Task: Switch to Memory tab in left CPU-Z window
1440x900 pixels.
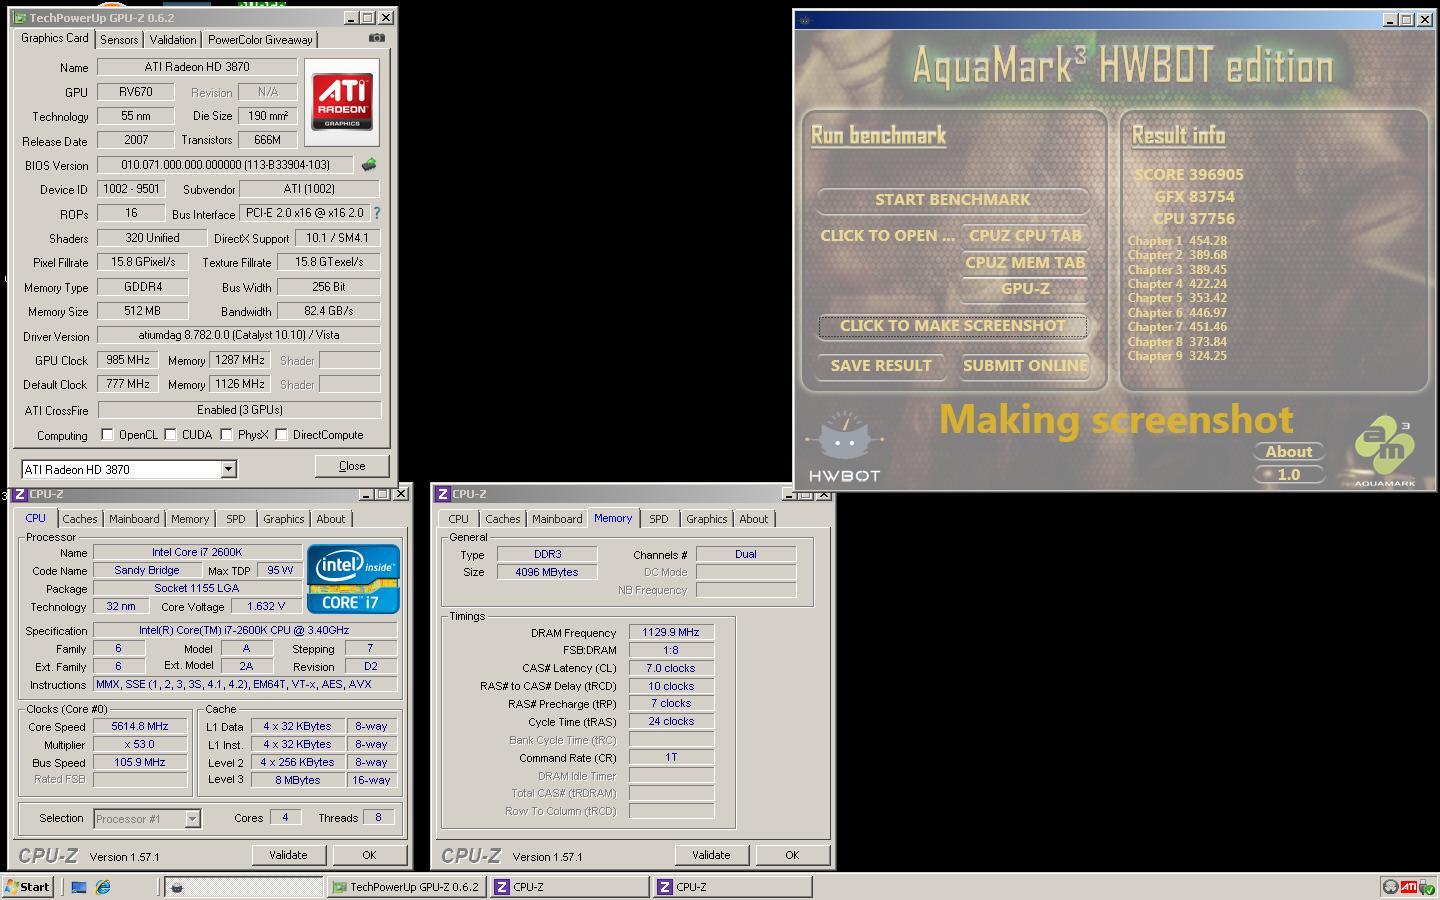Action: (x=190, y=519)
